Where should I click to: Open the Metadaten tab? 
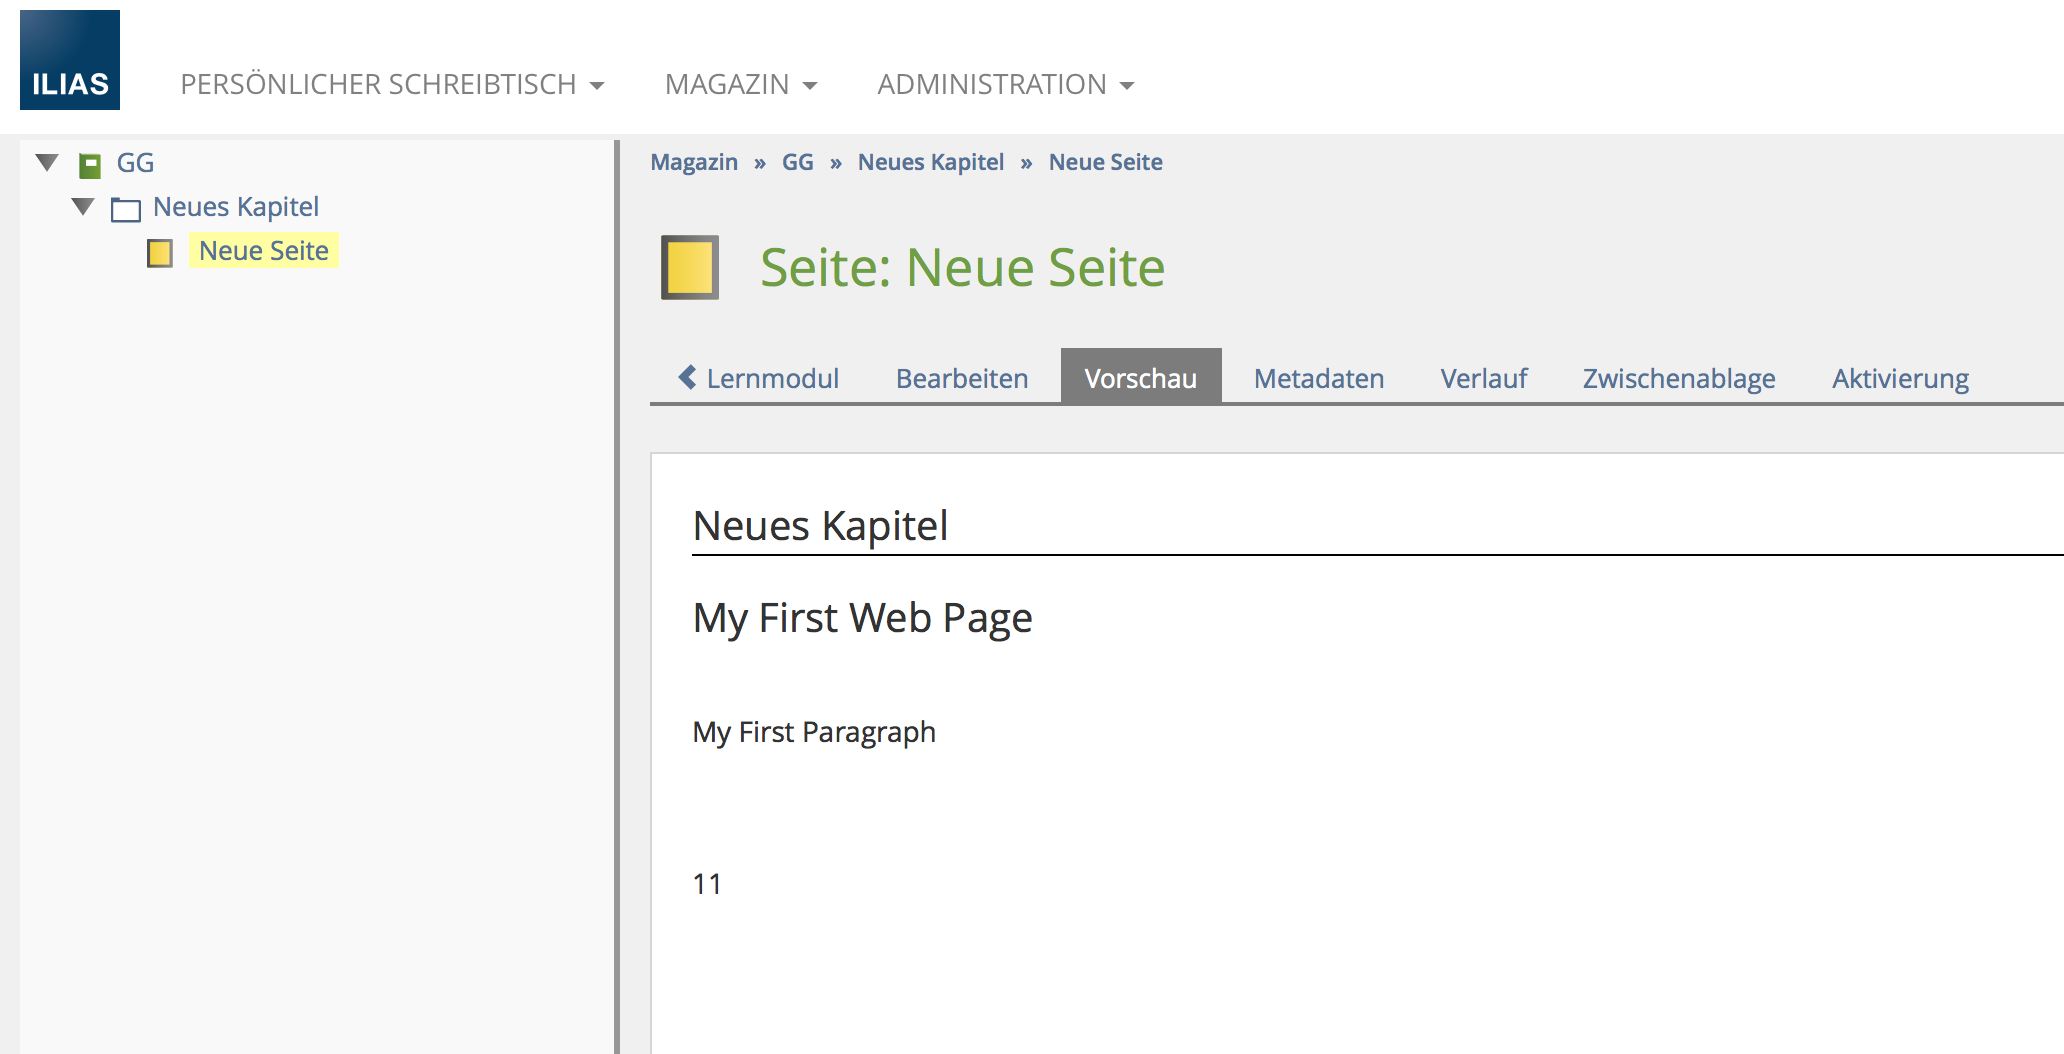click(1318, 379)
